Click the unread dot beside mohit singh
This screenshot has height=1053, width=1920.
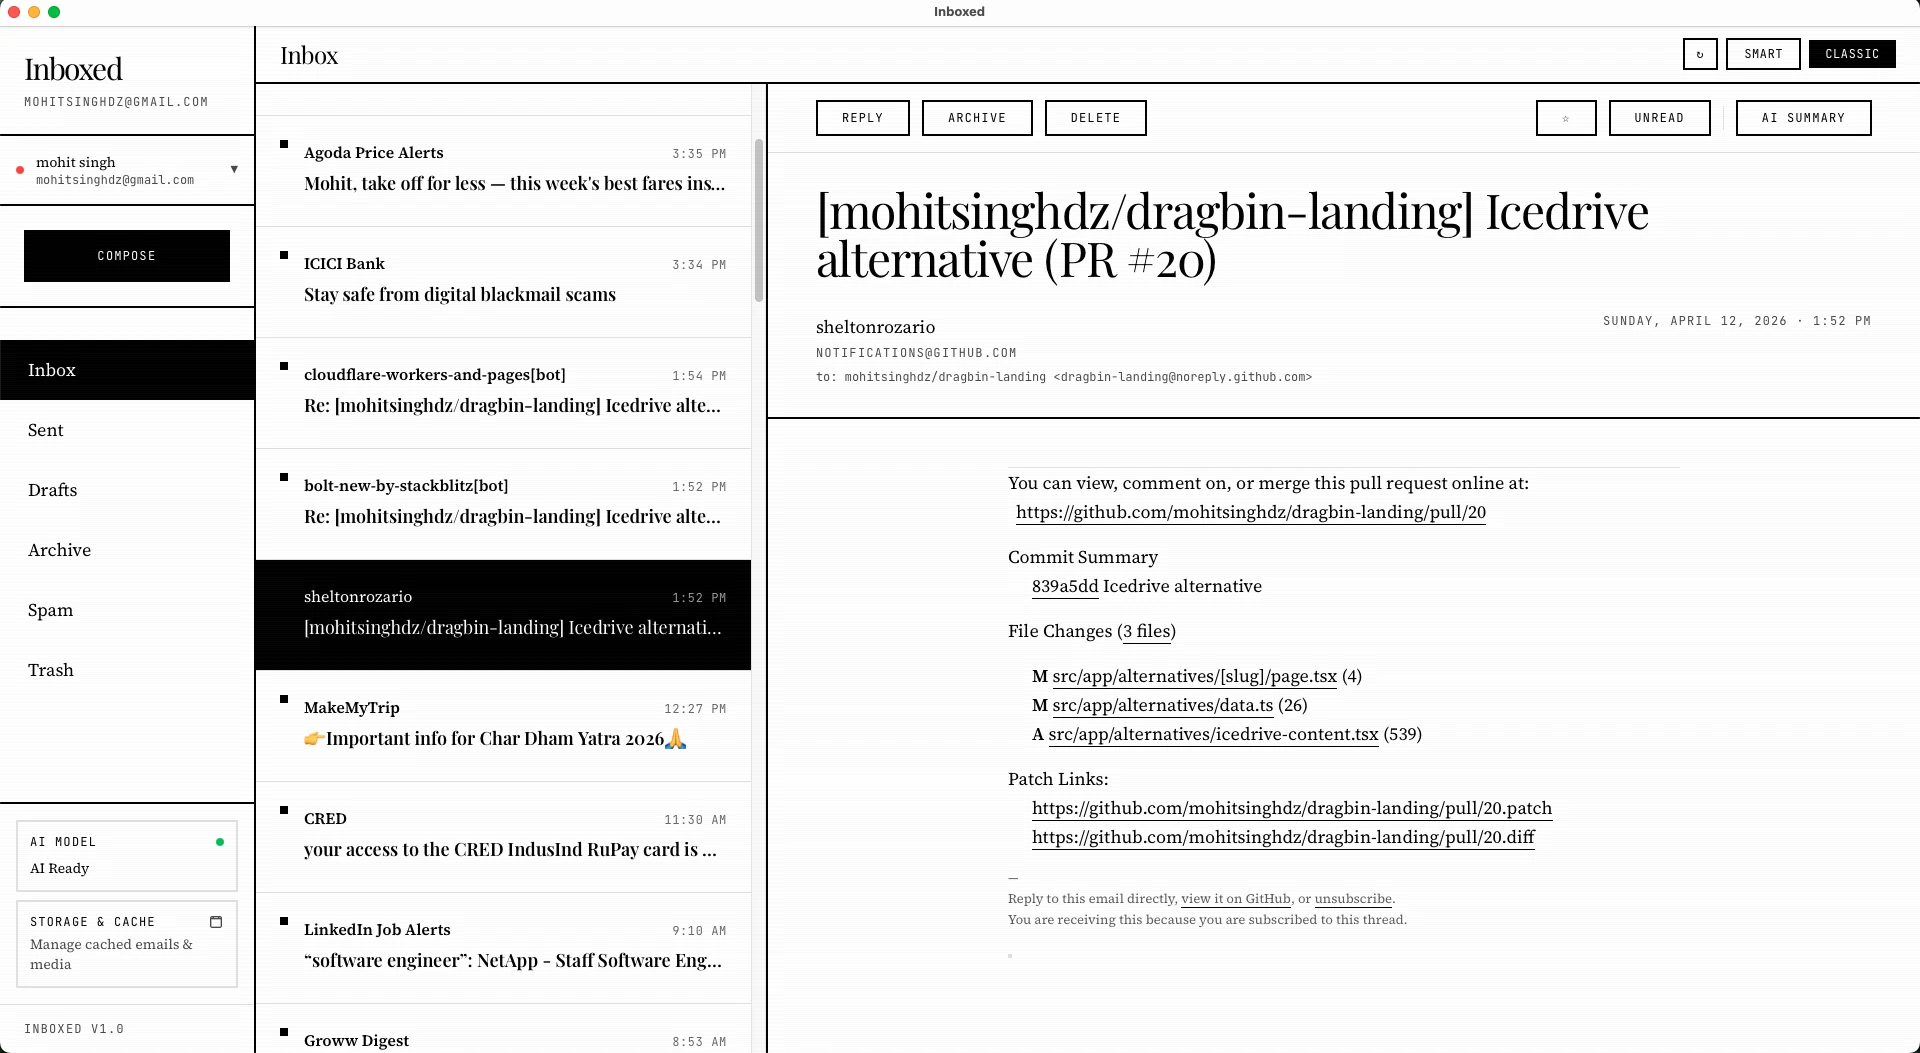(19, 170)
